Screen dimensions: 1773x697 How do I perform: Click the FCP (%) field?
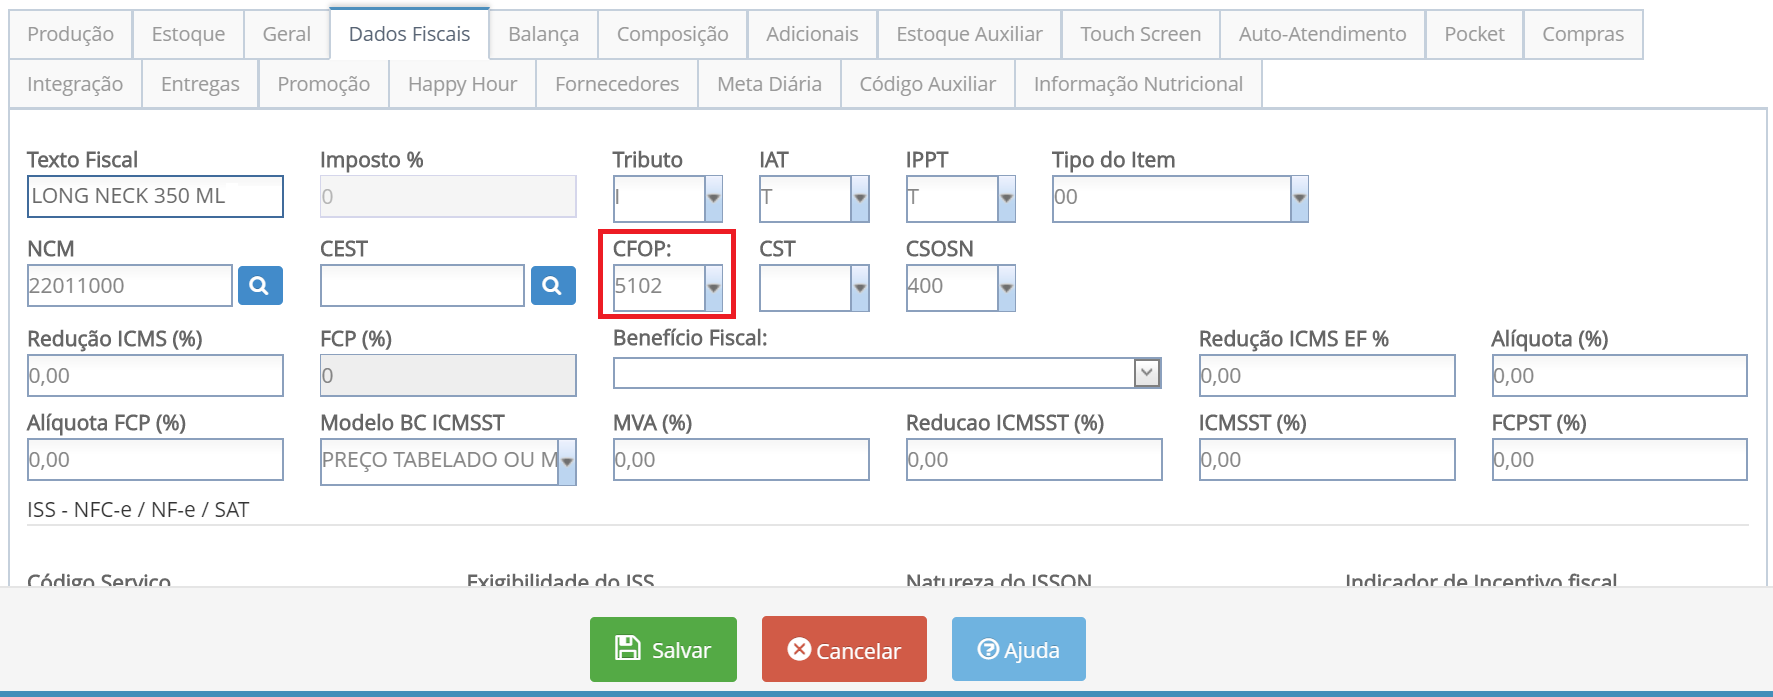[448, 376]
